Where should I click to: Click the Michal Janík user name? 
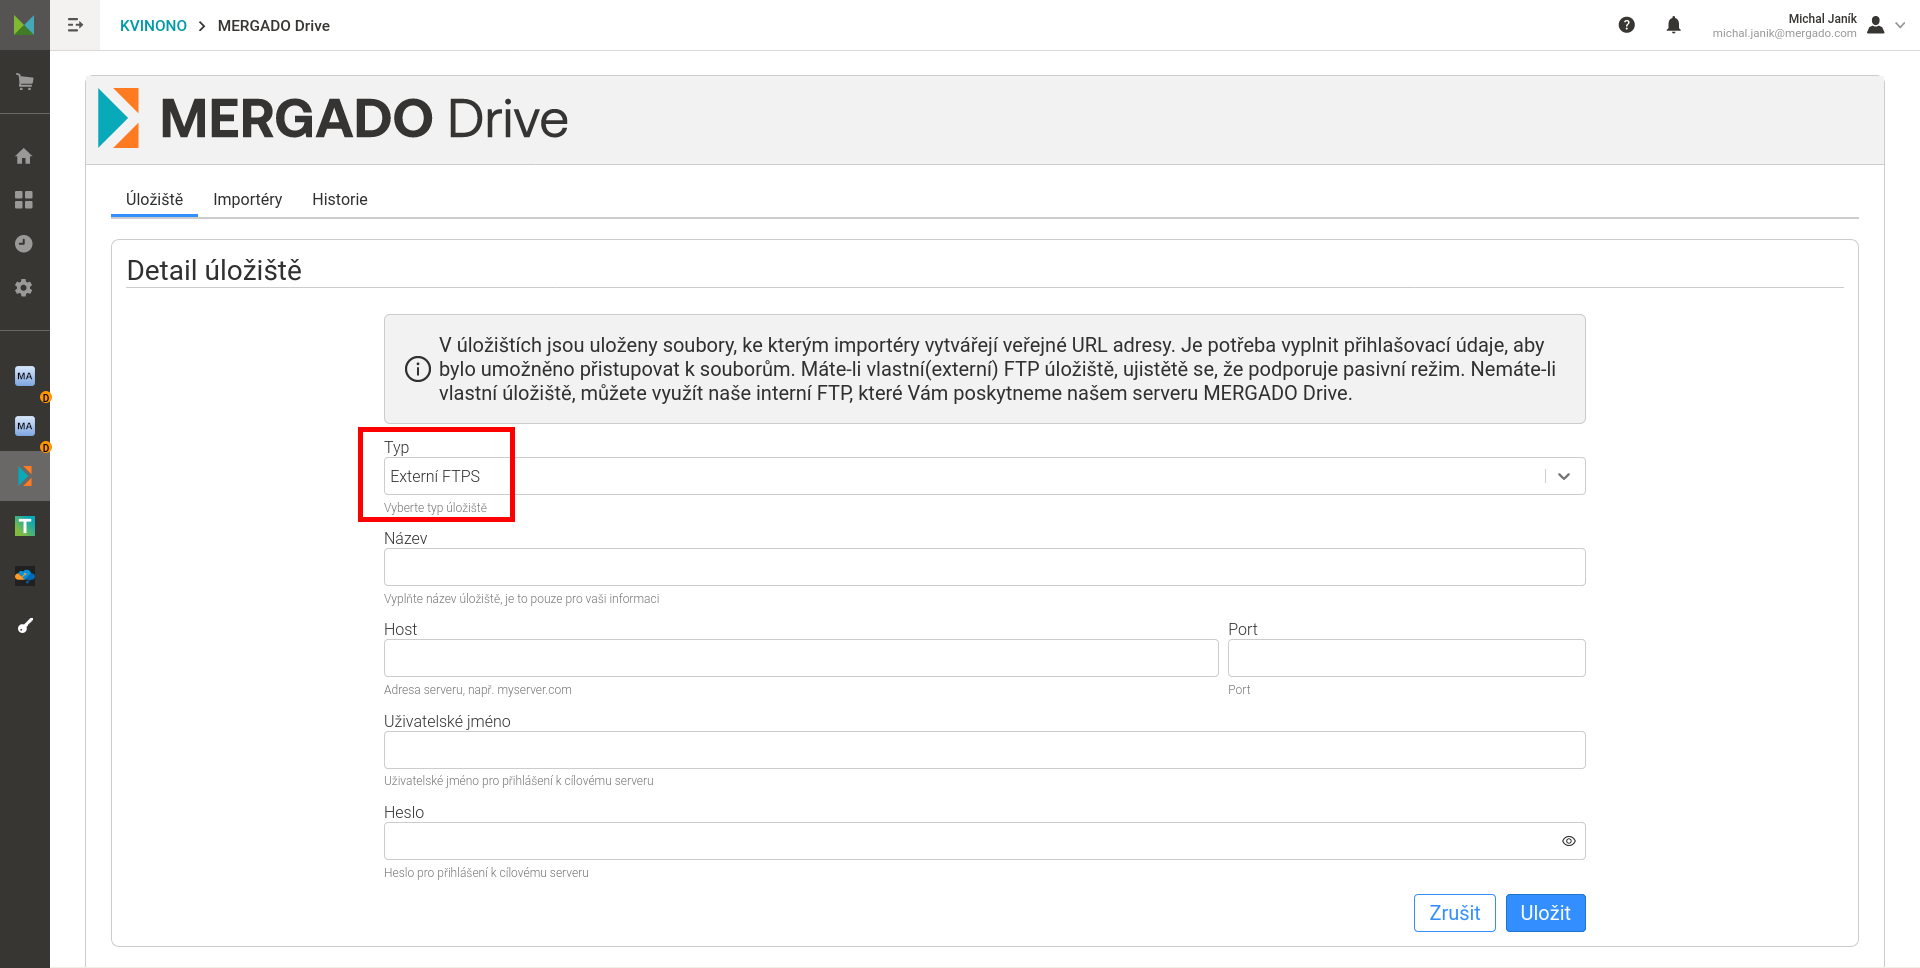pos(1822,19)
